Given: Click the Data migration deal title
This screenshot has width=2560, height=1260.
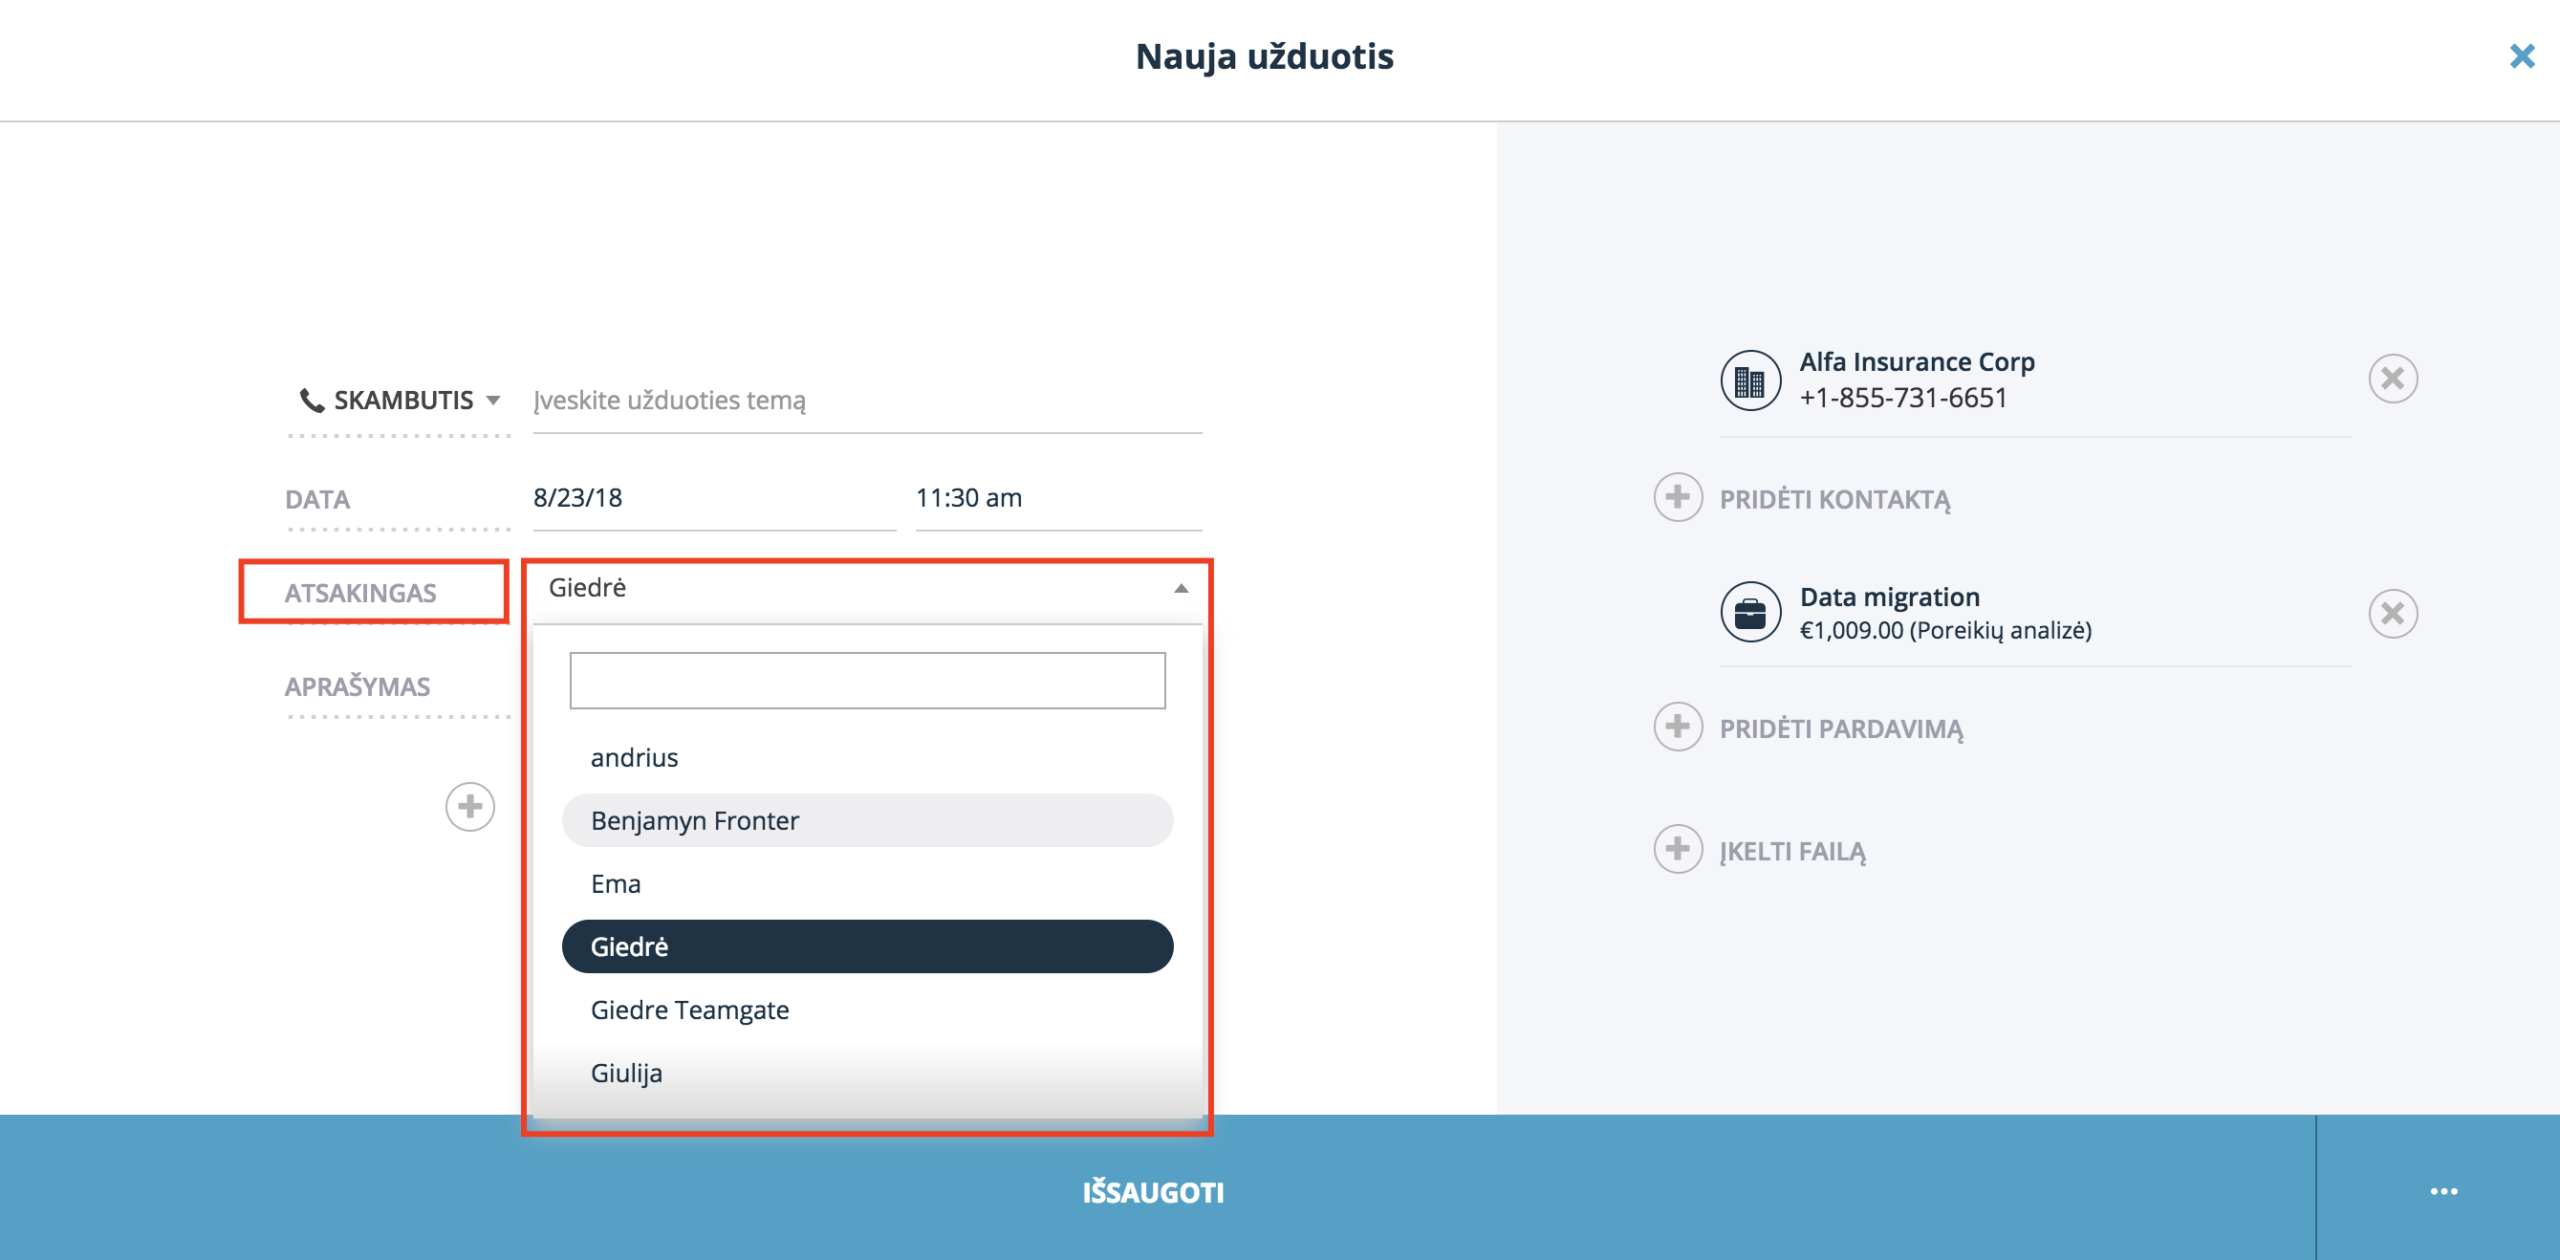Looking at the screenshot, I should (1889, 597).
